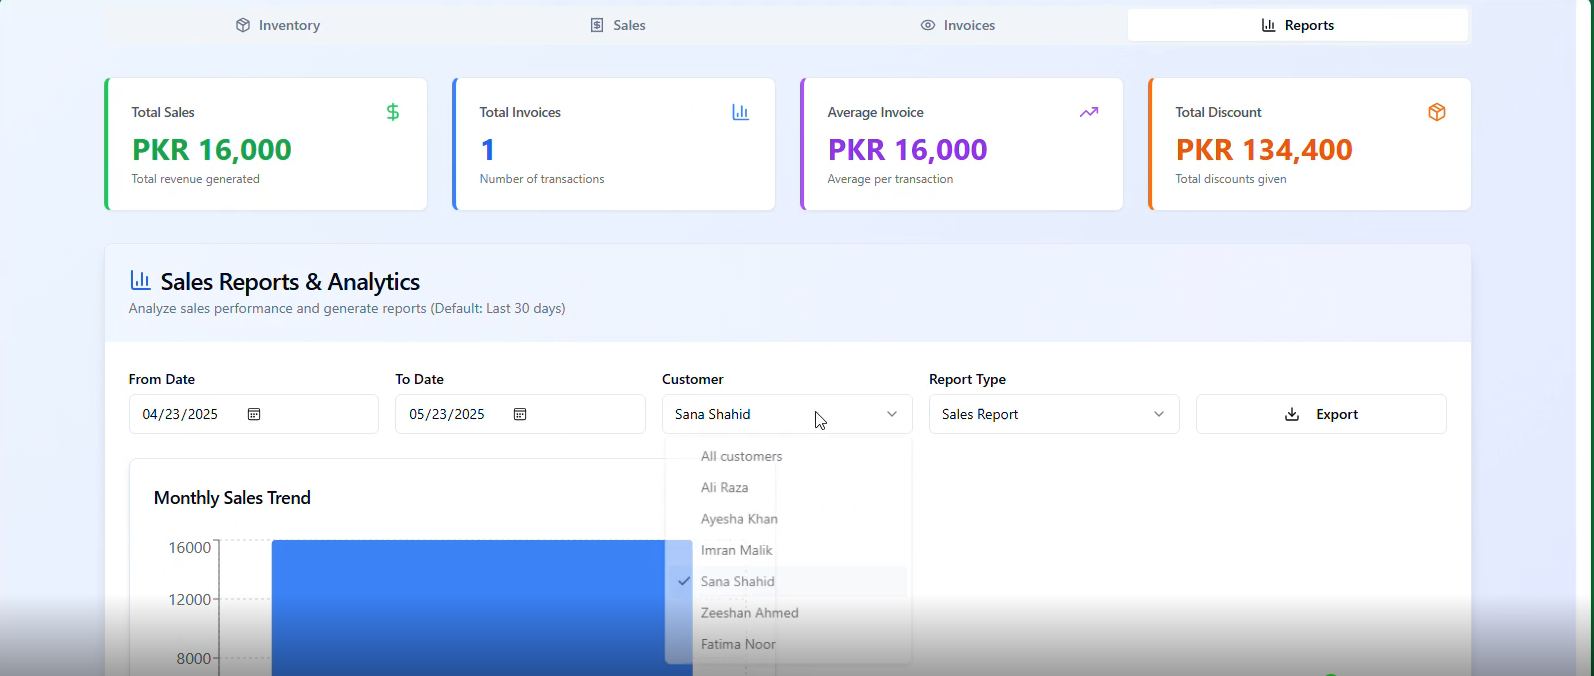Click the Sales receipt icon

tap(597, 25)
